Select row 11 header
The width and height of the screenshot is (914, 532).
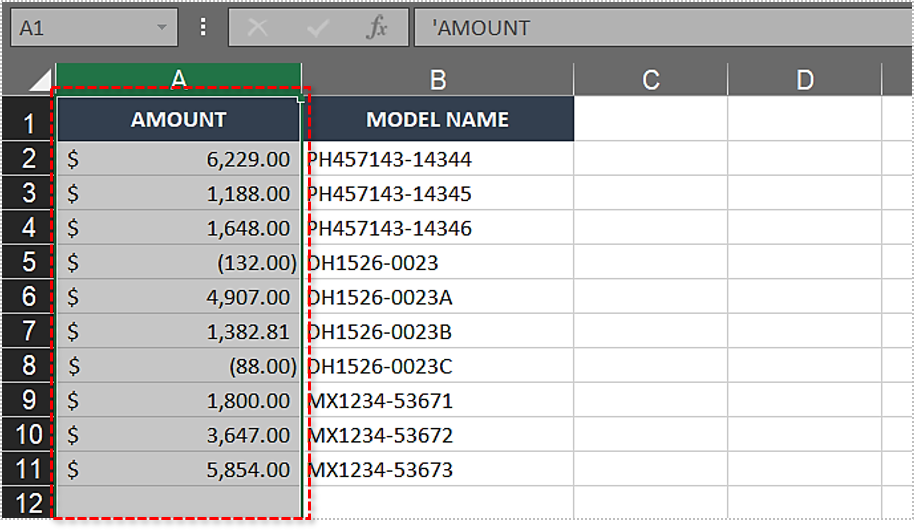(27, 469)
